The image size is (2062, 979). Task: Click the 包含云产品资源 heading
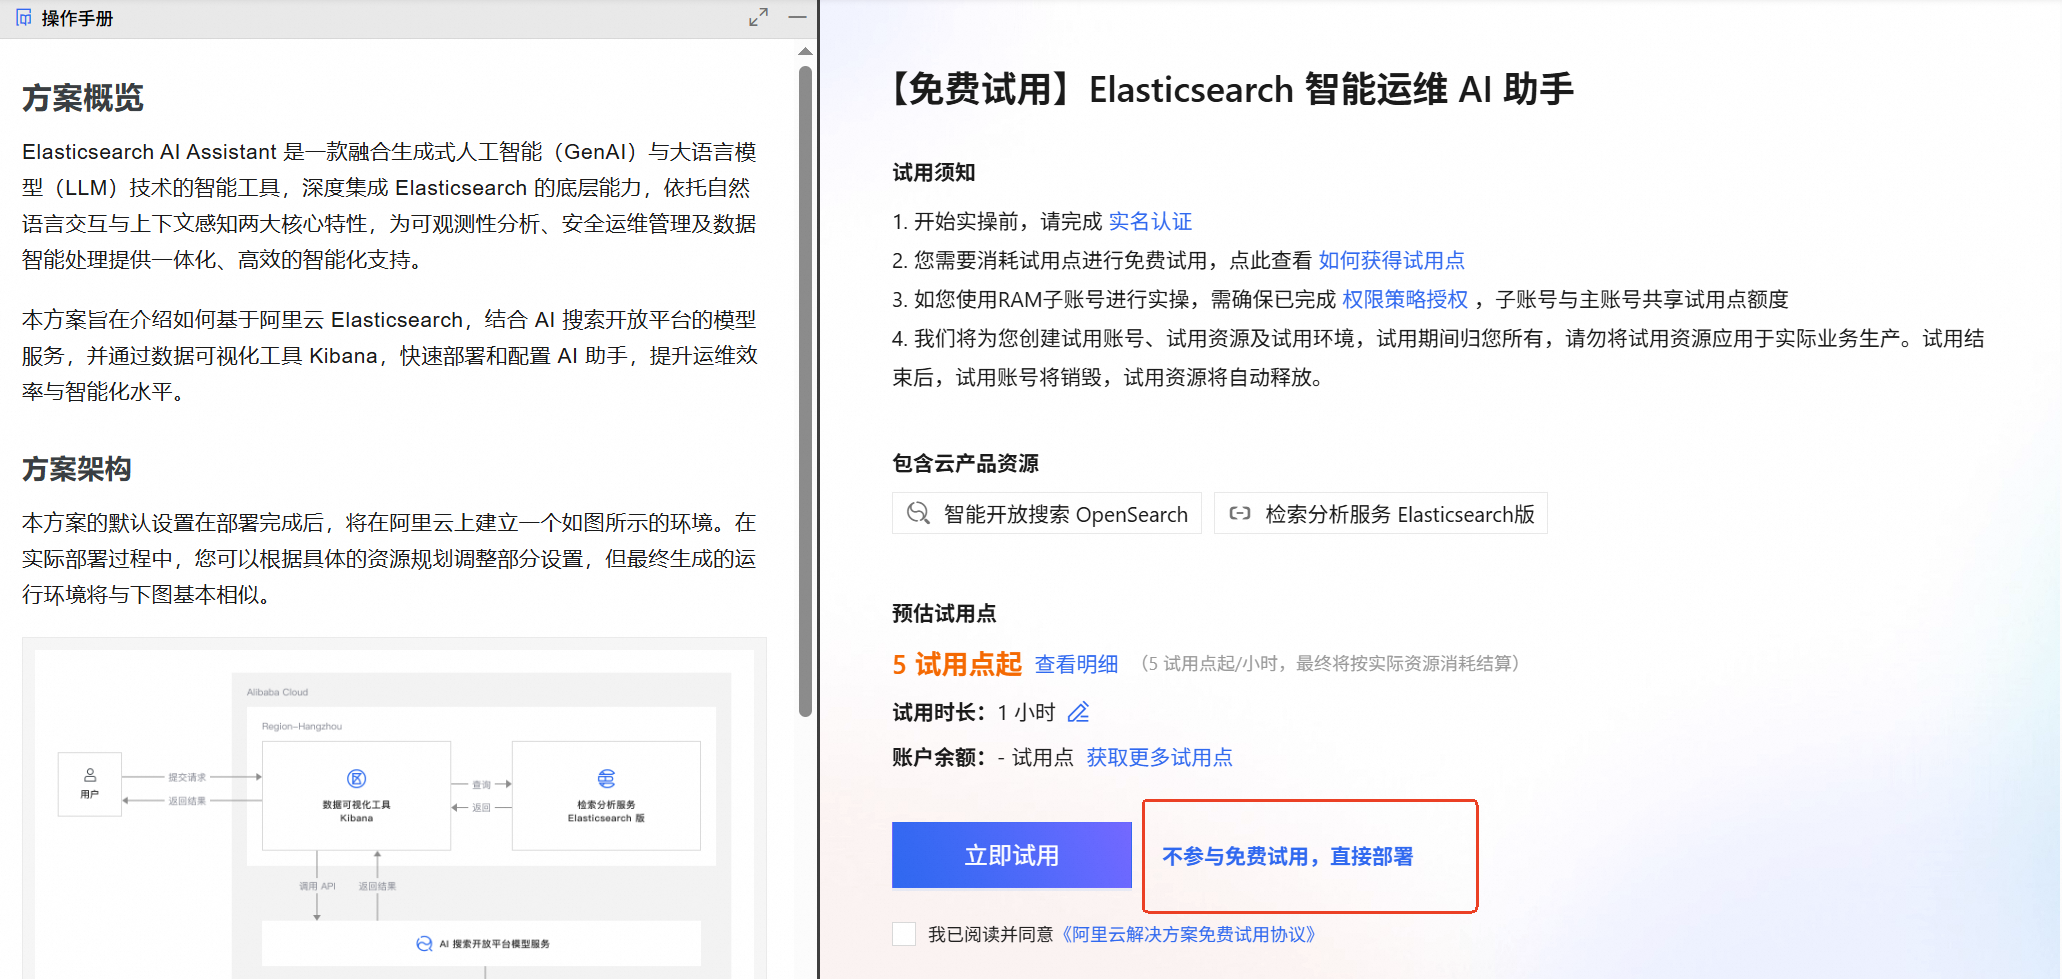click(x=965, y=463)
